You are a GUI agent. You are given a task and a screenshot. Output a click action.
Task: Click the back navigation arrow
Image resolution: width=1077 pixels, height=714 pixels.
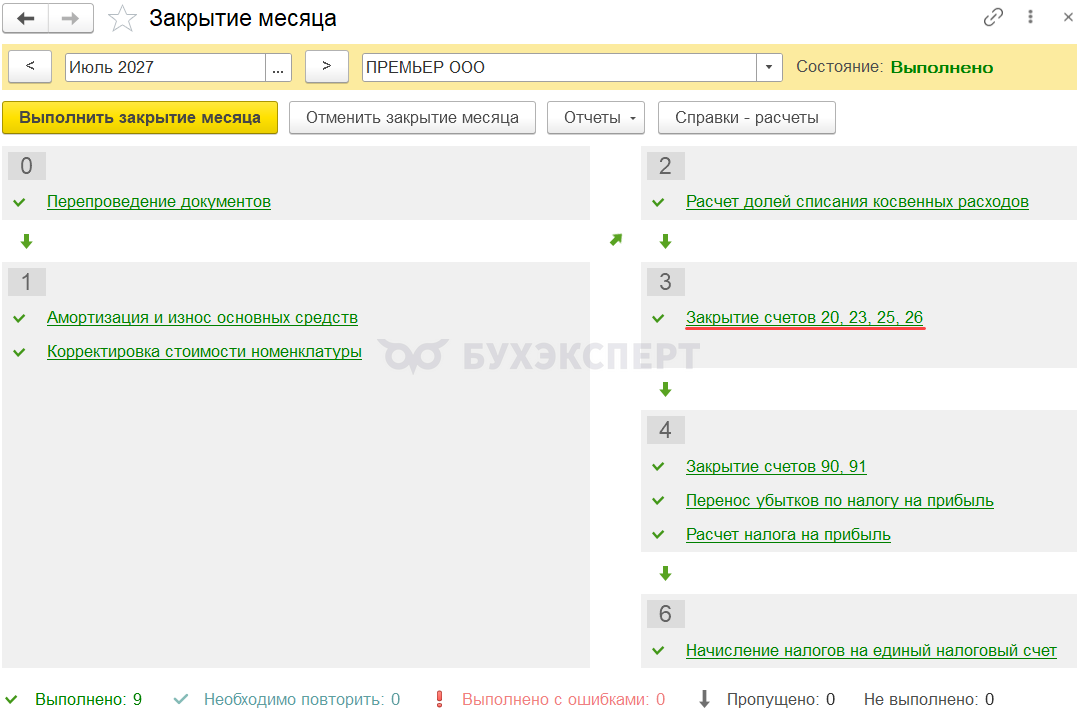click(x=25, y=19)
